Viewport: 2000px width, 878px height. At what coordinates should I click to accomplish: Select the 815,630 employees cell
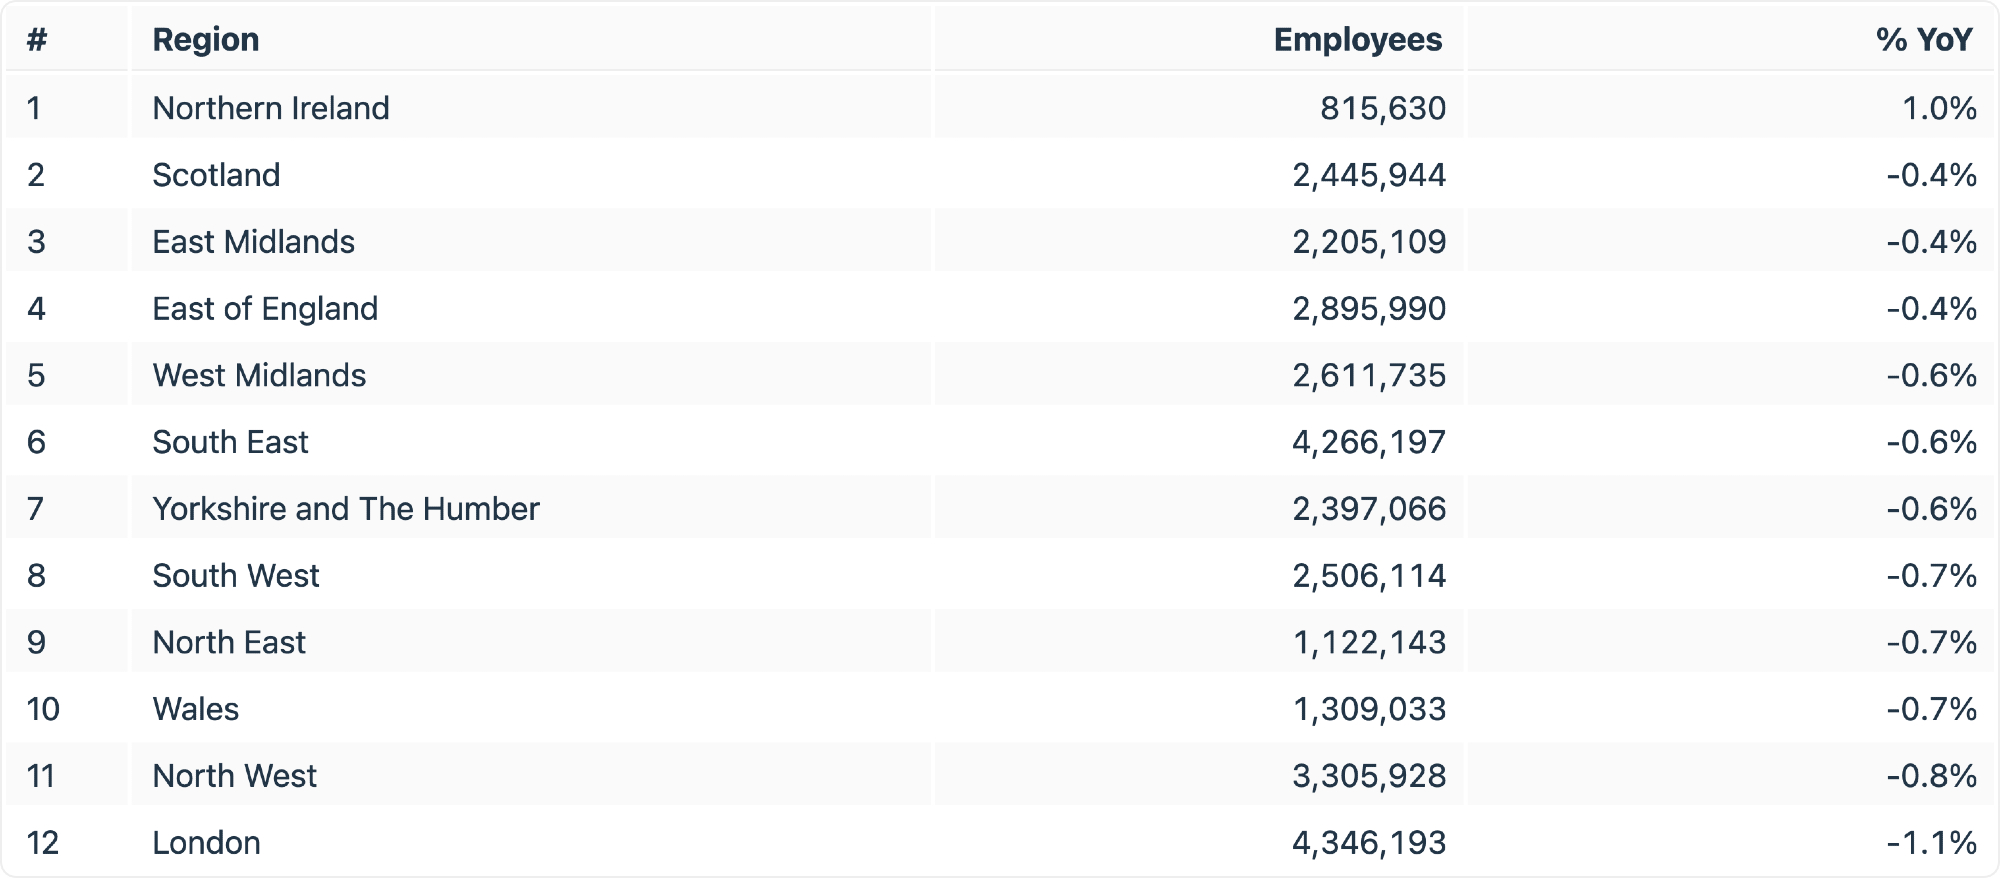1382,108
